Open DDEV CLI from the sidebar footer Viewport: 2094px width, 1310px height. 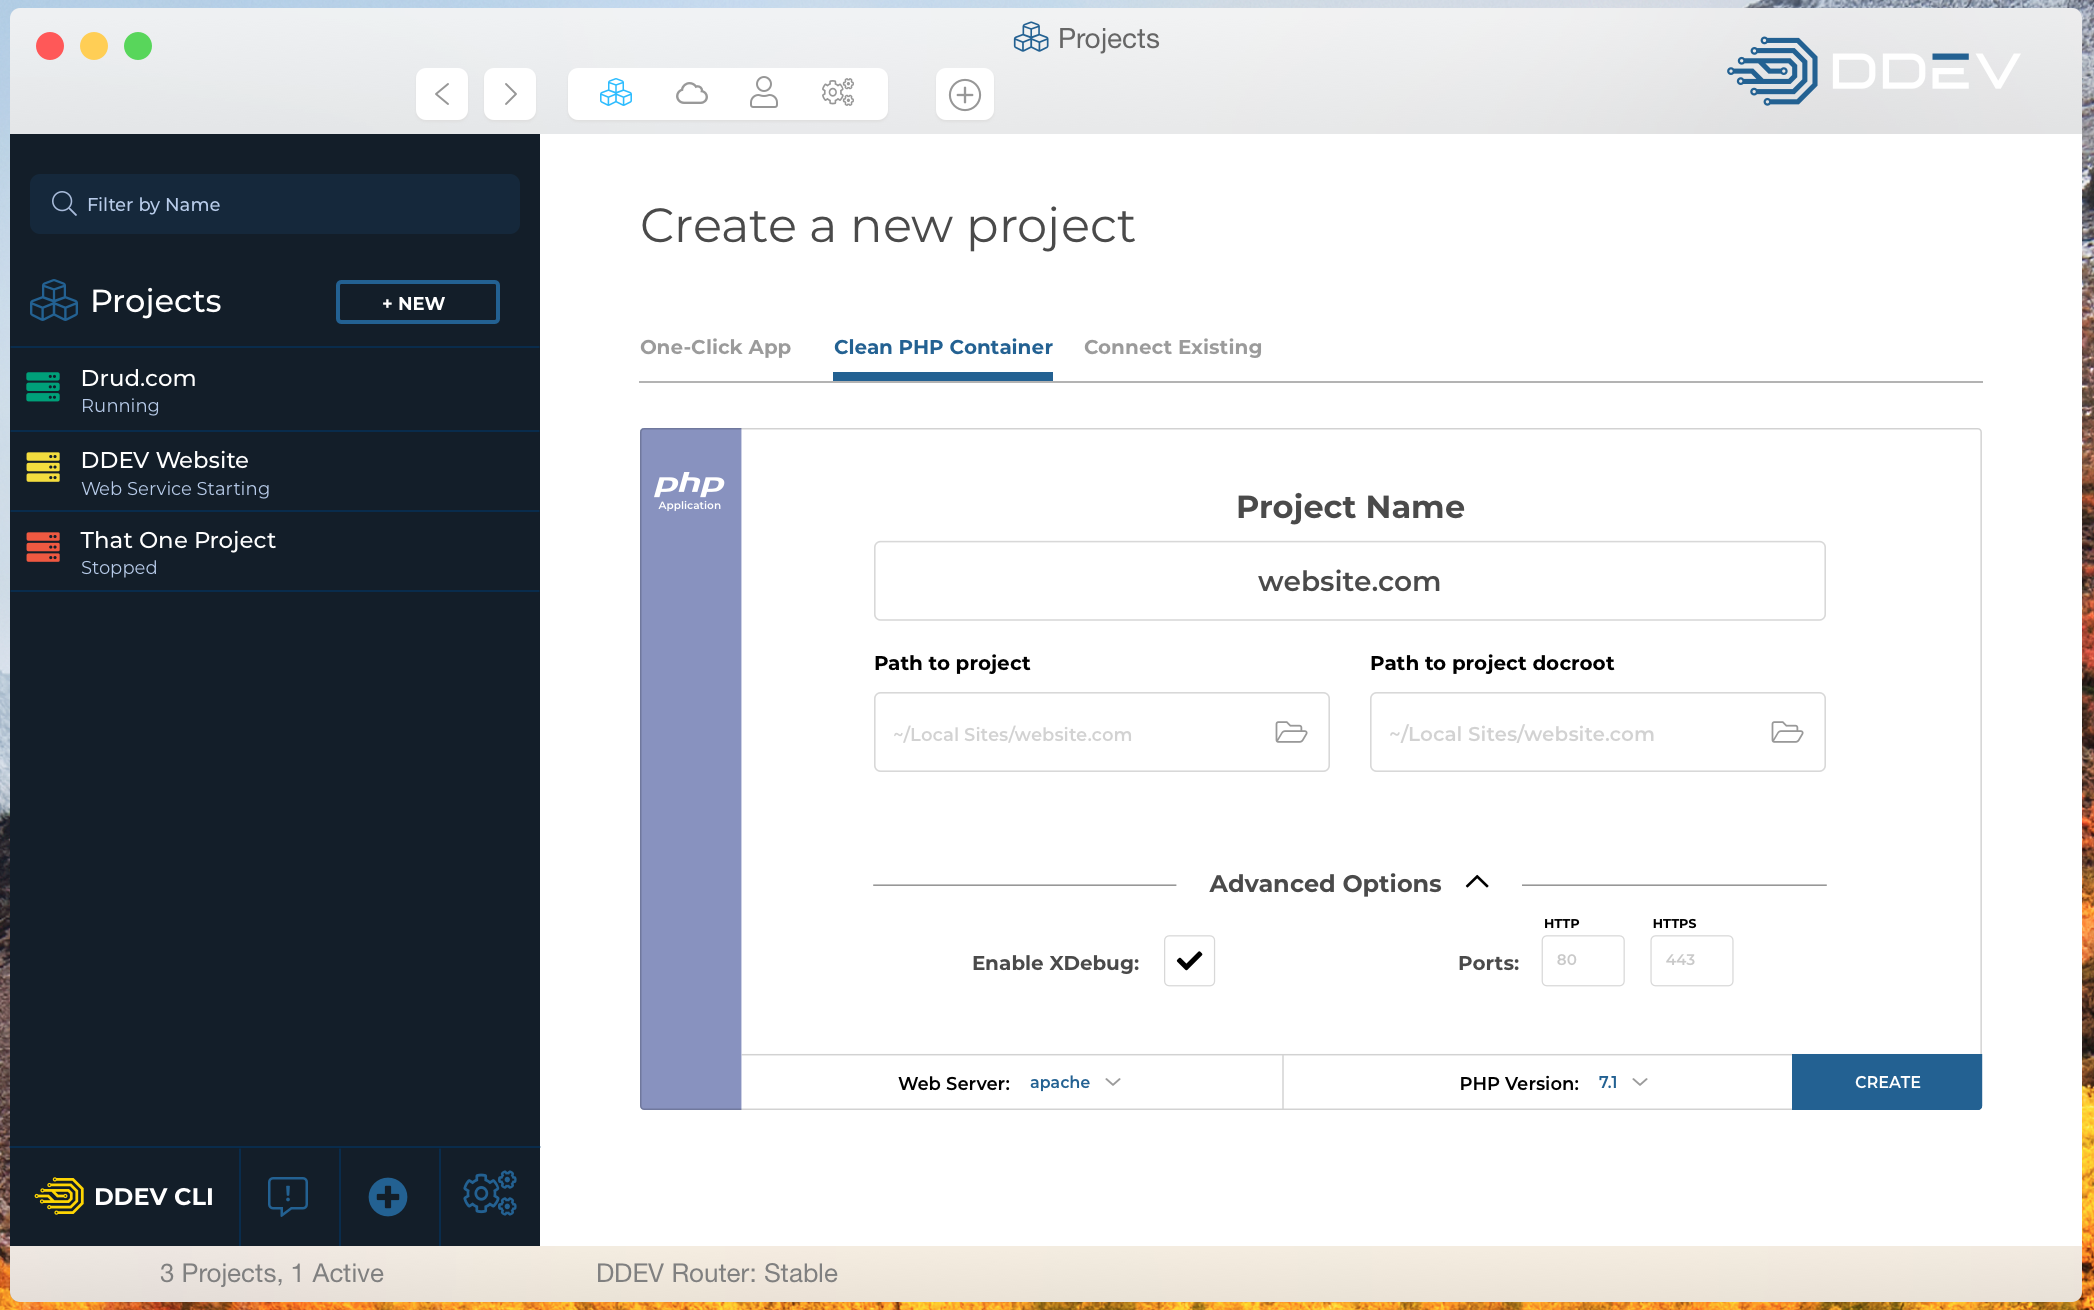tap(124, 1196)
